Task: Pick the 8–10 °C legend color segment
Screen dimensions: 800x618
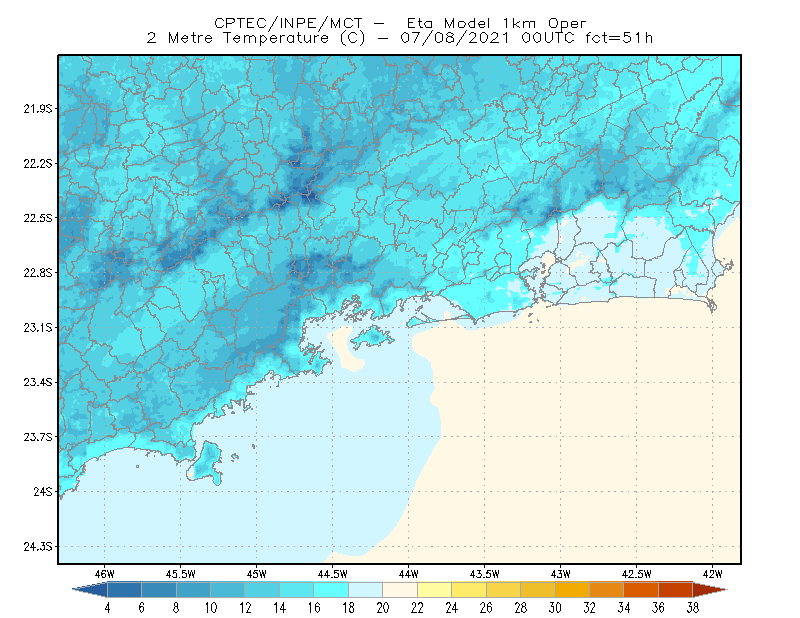Action: pos(193,590)
